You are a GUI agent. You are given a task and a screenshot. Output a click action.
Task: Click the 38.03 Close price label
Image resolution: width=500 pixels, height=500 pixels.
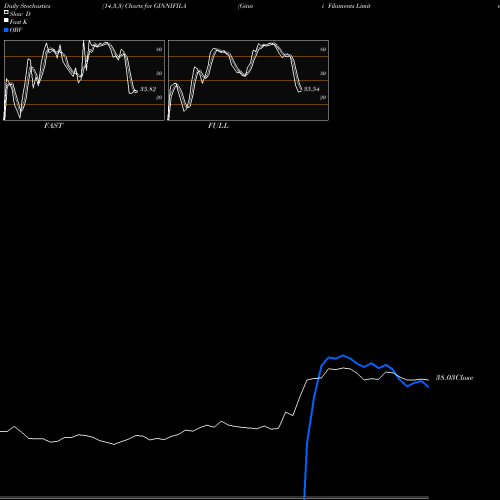pyautogui.click(x=454, y=377)
